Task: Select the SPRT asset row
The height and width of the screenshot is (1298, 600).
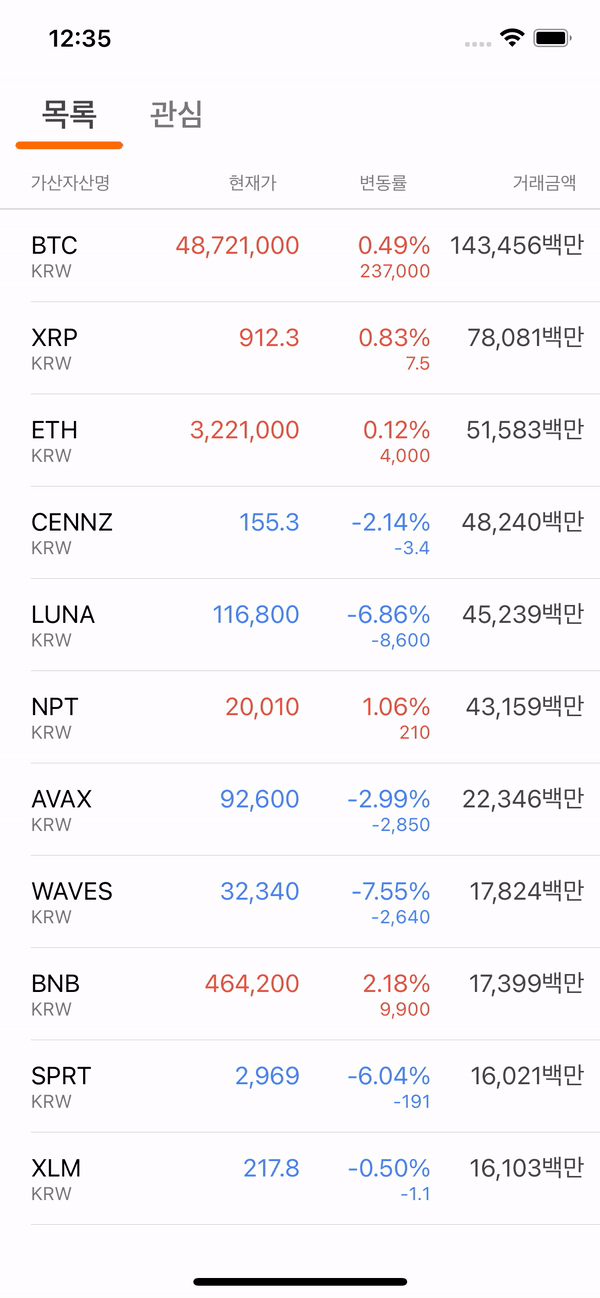Action: tap(300, 1086)
